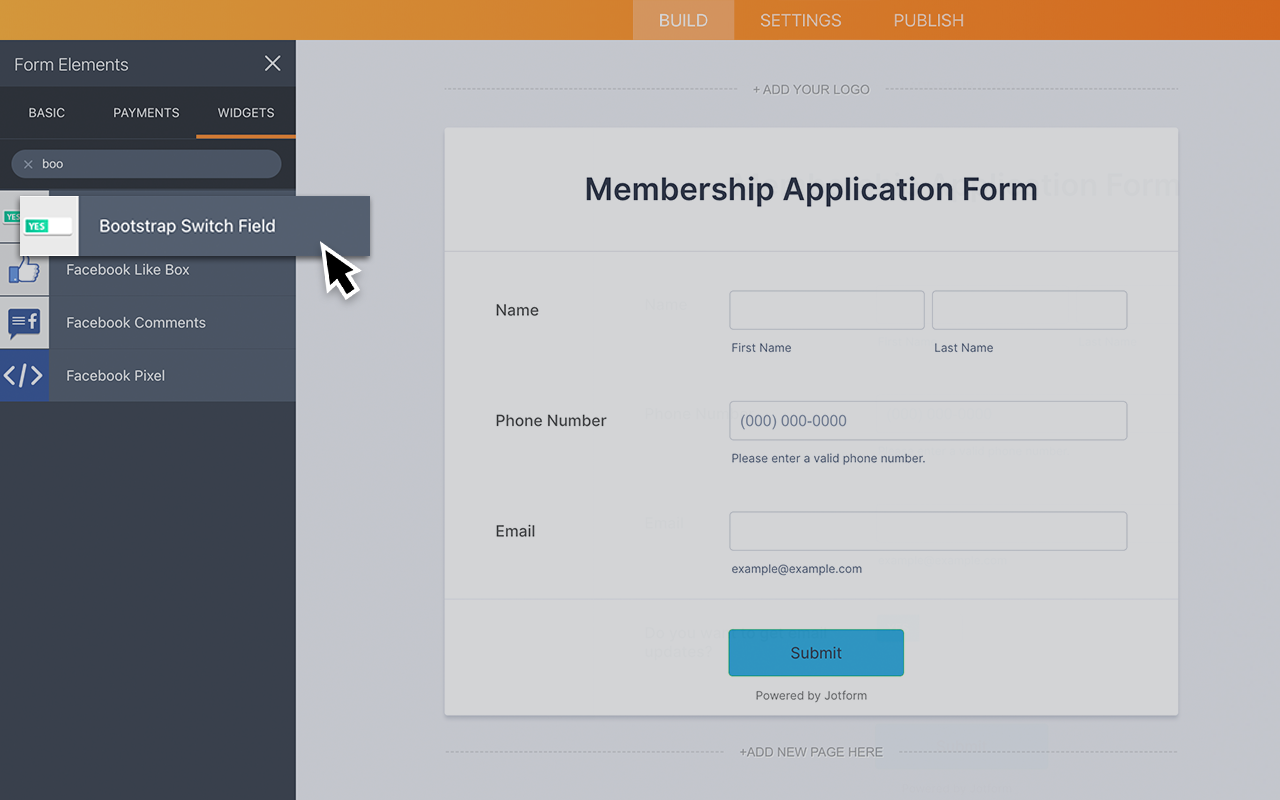Click the Email input field
The width and height of the screenshot is (1280, 800).
tap(927, 531)
